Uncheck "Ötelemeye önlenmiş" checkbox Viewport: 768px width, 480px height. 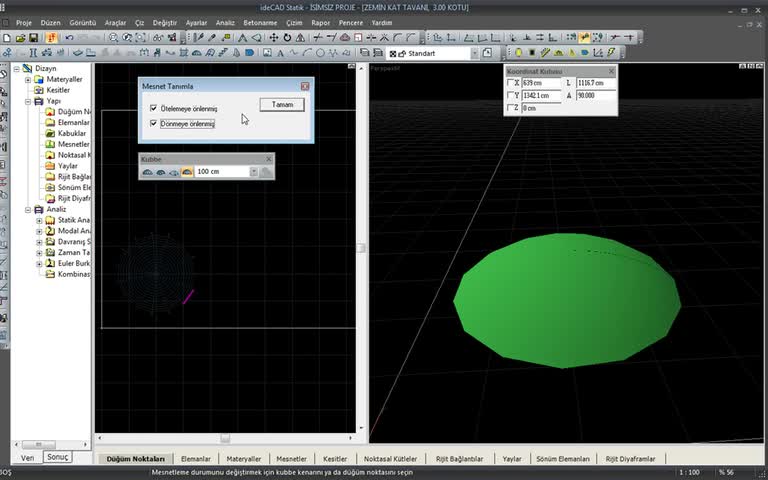click(x=153, y=108)
